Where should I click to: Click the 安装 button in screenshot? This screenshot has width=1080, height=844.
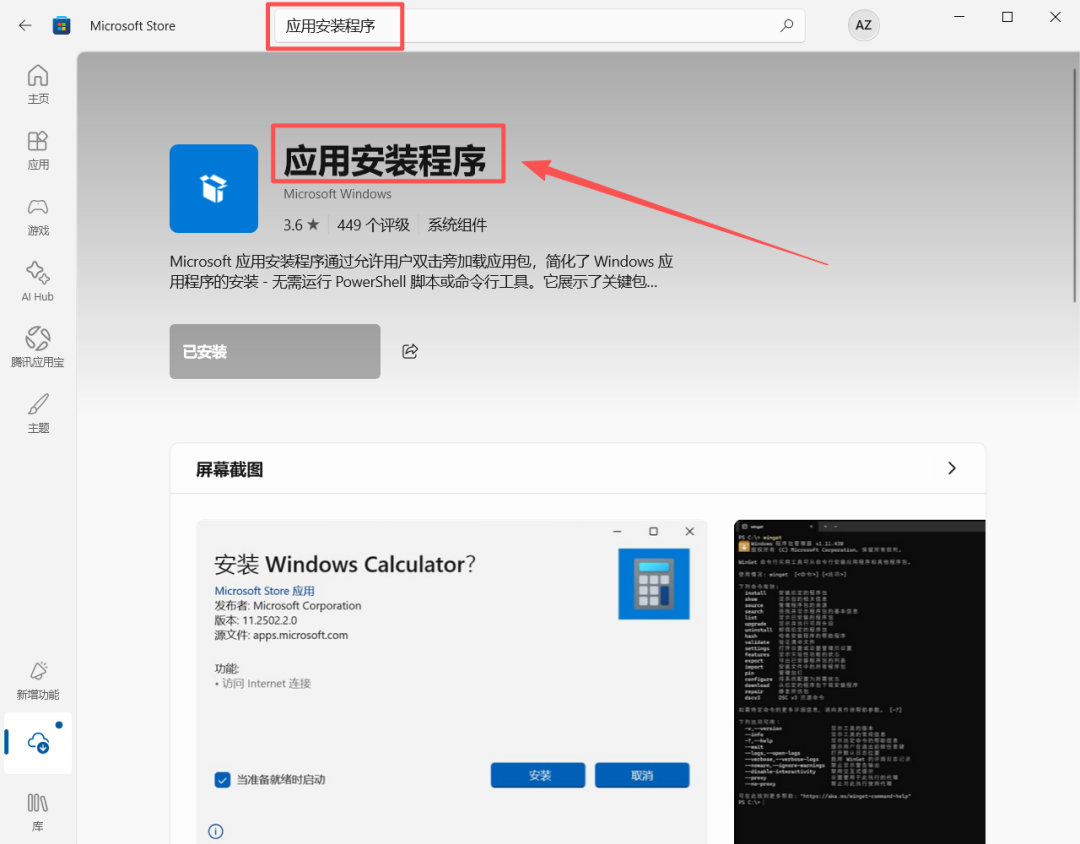point(538,775)
